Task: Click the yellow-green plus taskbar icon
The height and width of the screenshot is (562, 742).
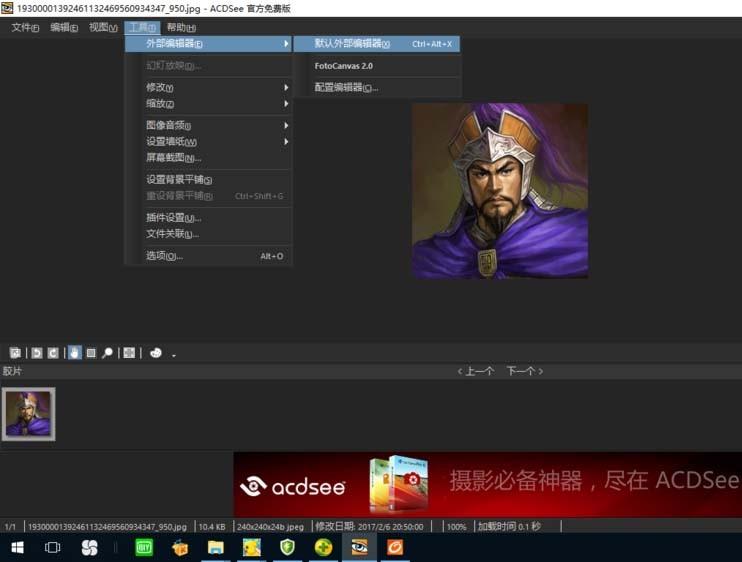Action: (324, 548)
